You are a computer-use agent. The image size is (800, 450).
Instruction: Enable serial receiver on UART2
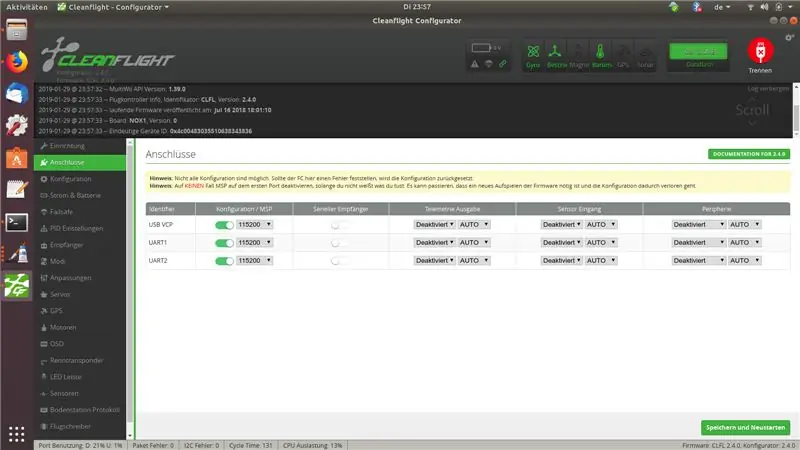[340, 261]
